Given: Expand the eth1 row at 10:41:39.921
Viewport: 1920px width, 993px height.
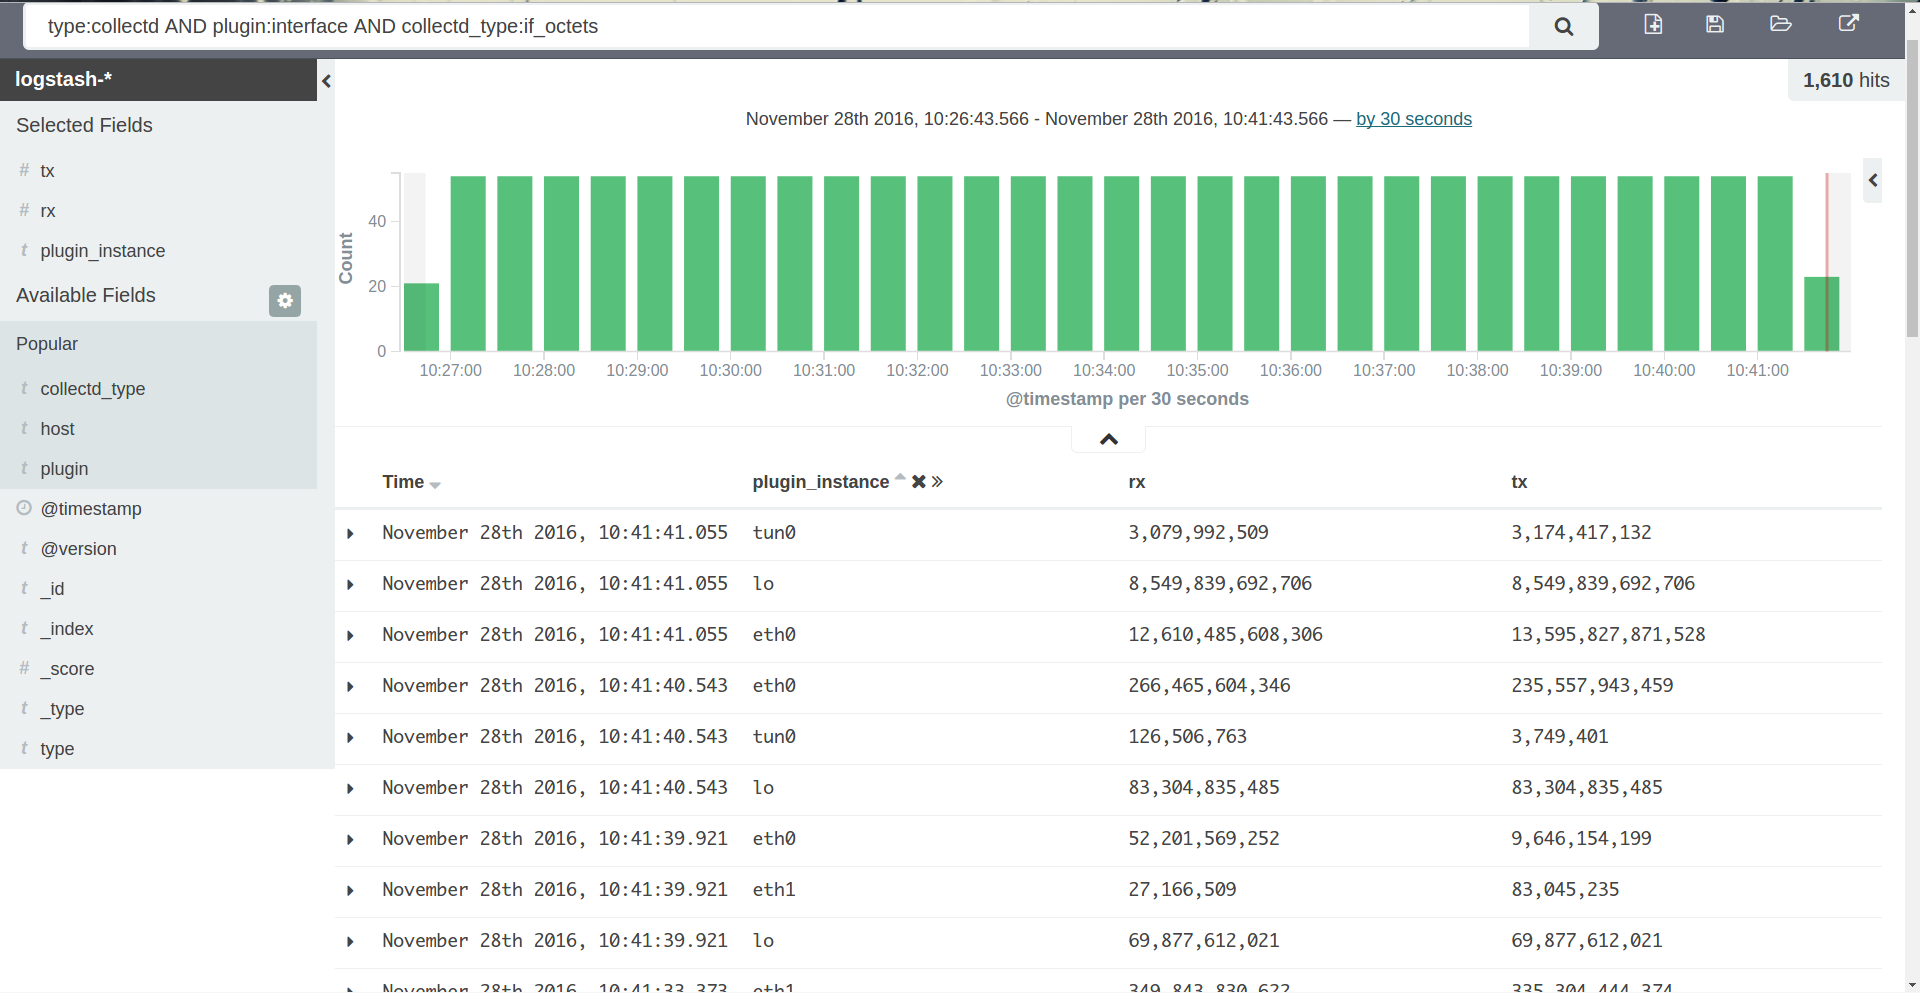Looking at the screenshot, I should point(350,891).
